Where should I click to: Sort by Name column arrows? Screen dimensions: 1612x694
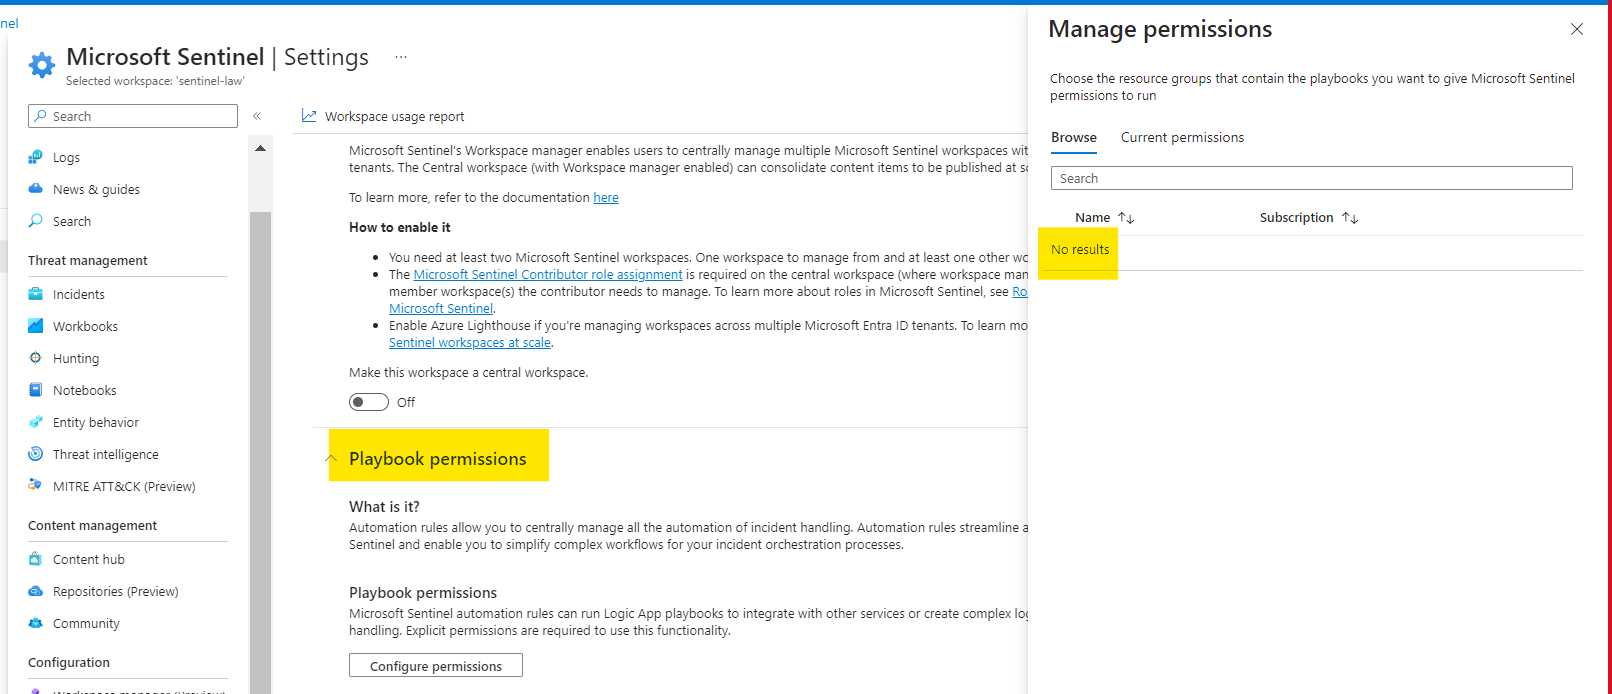tap(1126, 218)
